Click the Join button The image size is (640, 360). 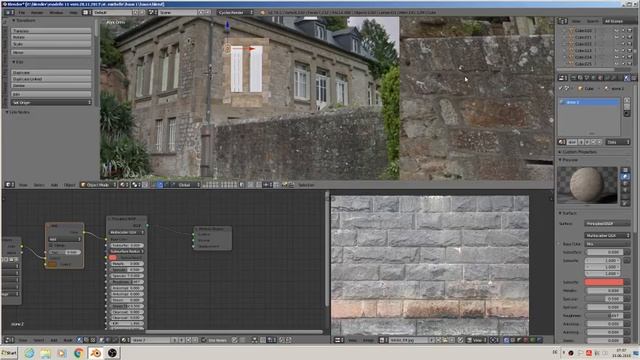point(51,94)
